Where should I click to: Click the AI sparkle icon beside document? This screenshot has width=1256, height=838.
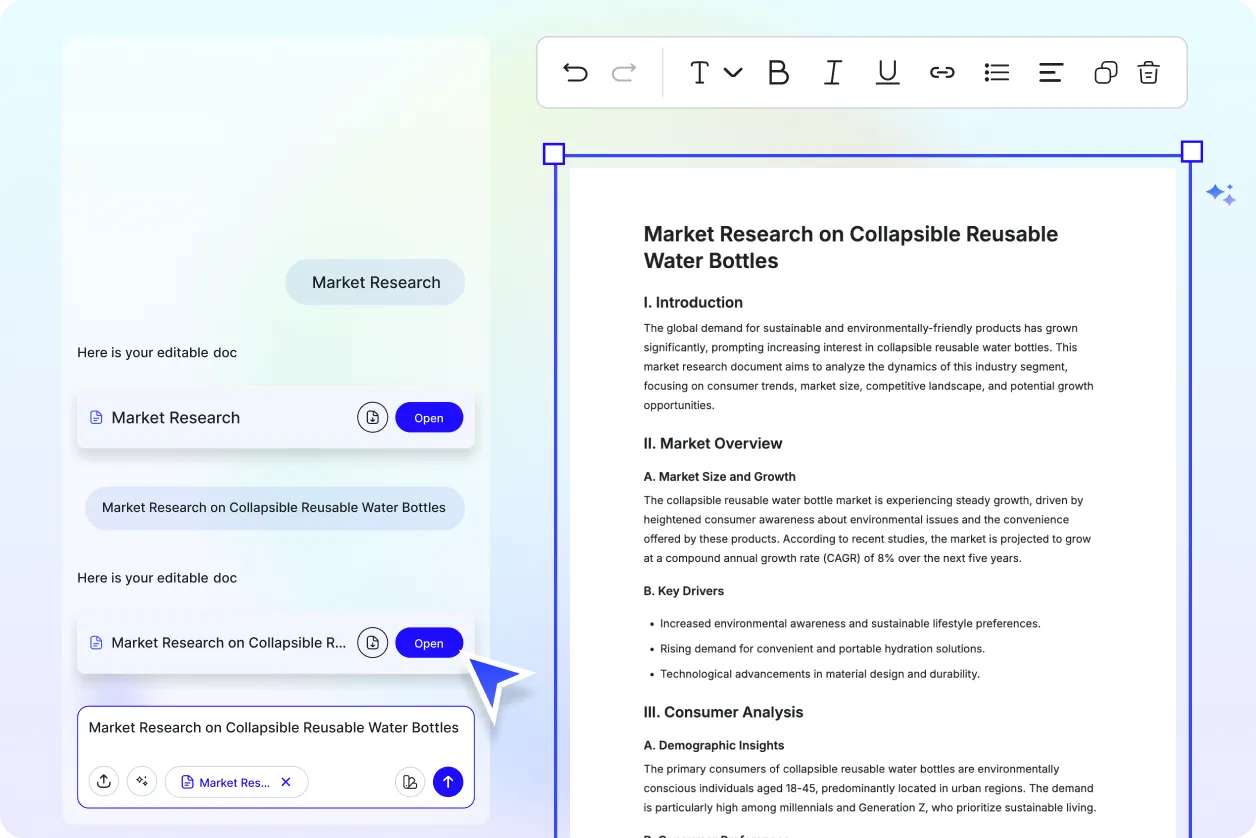[x=1220, y=194]
